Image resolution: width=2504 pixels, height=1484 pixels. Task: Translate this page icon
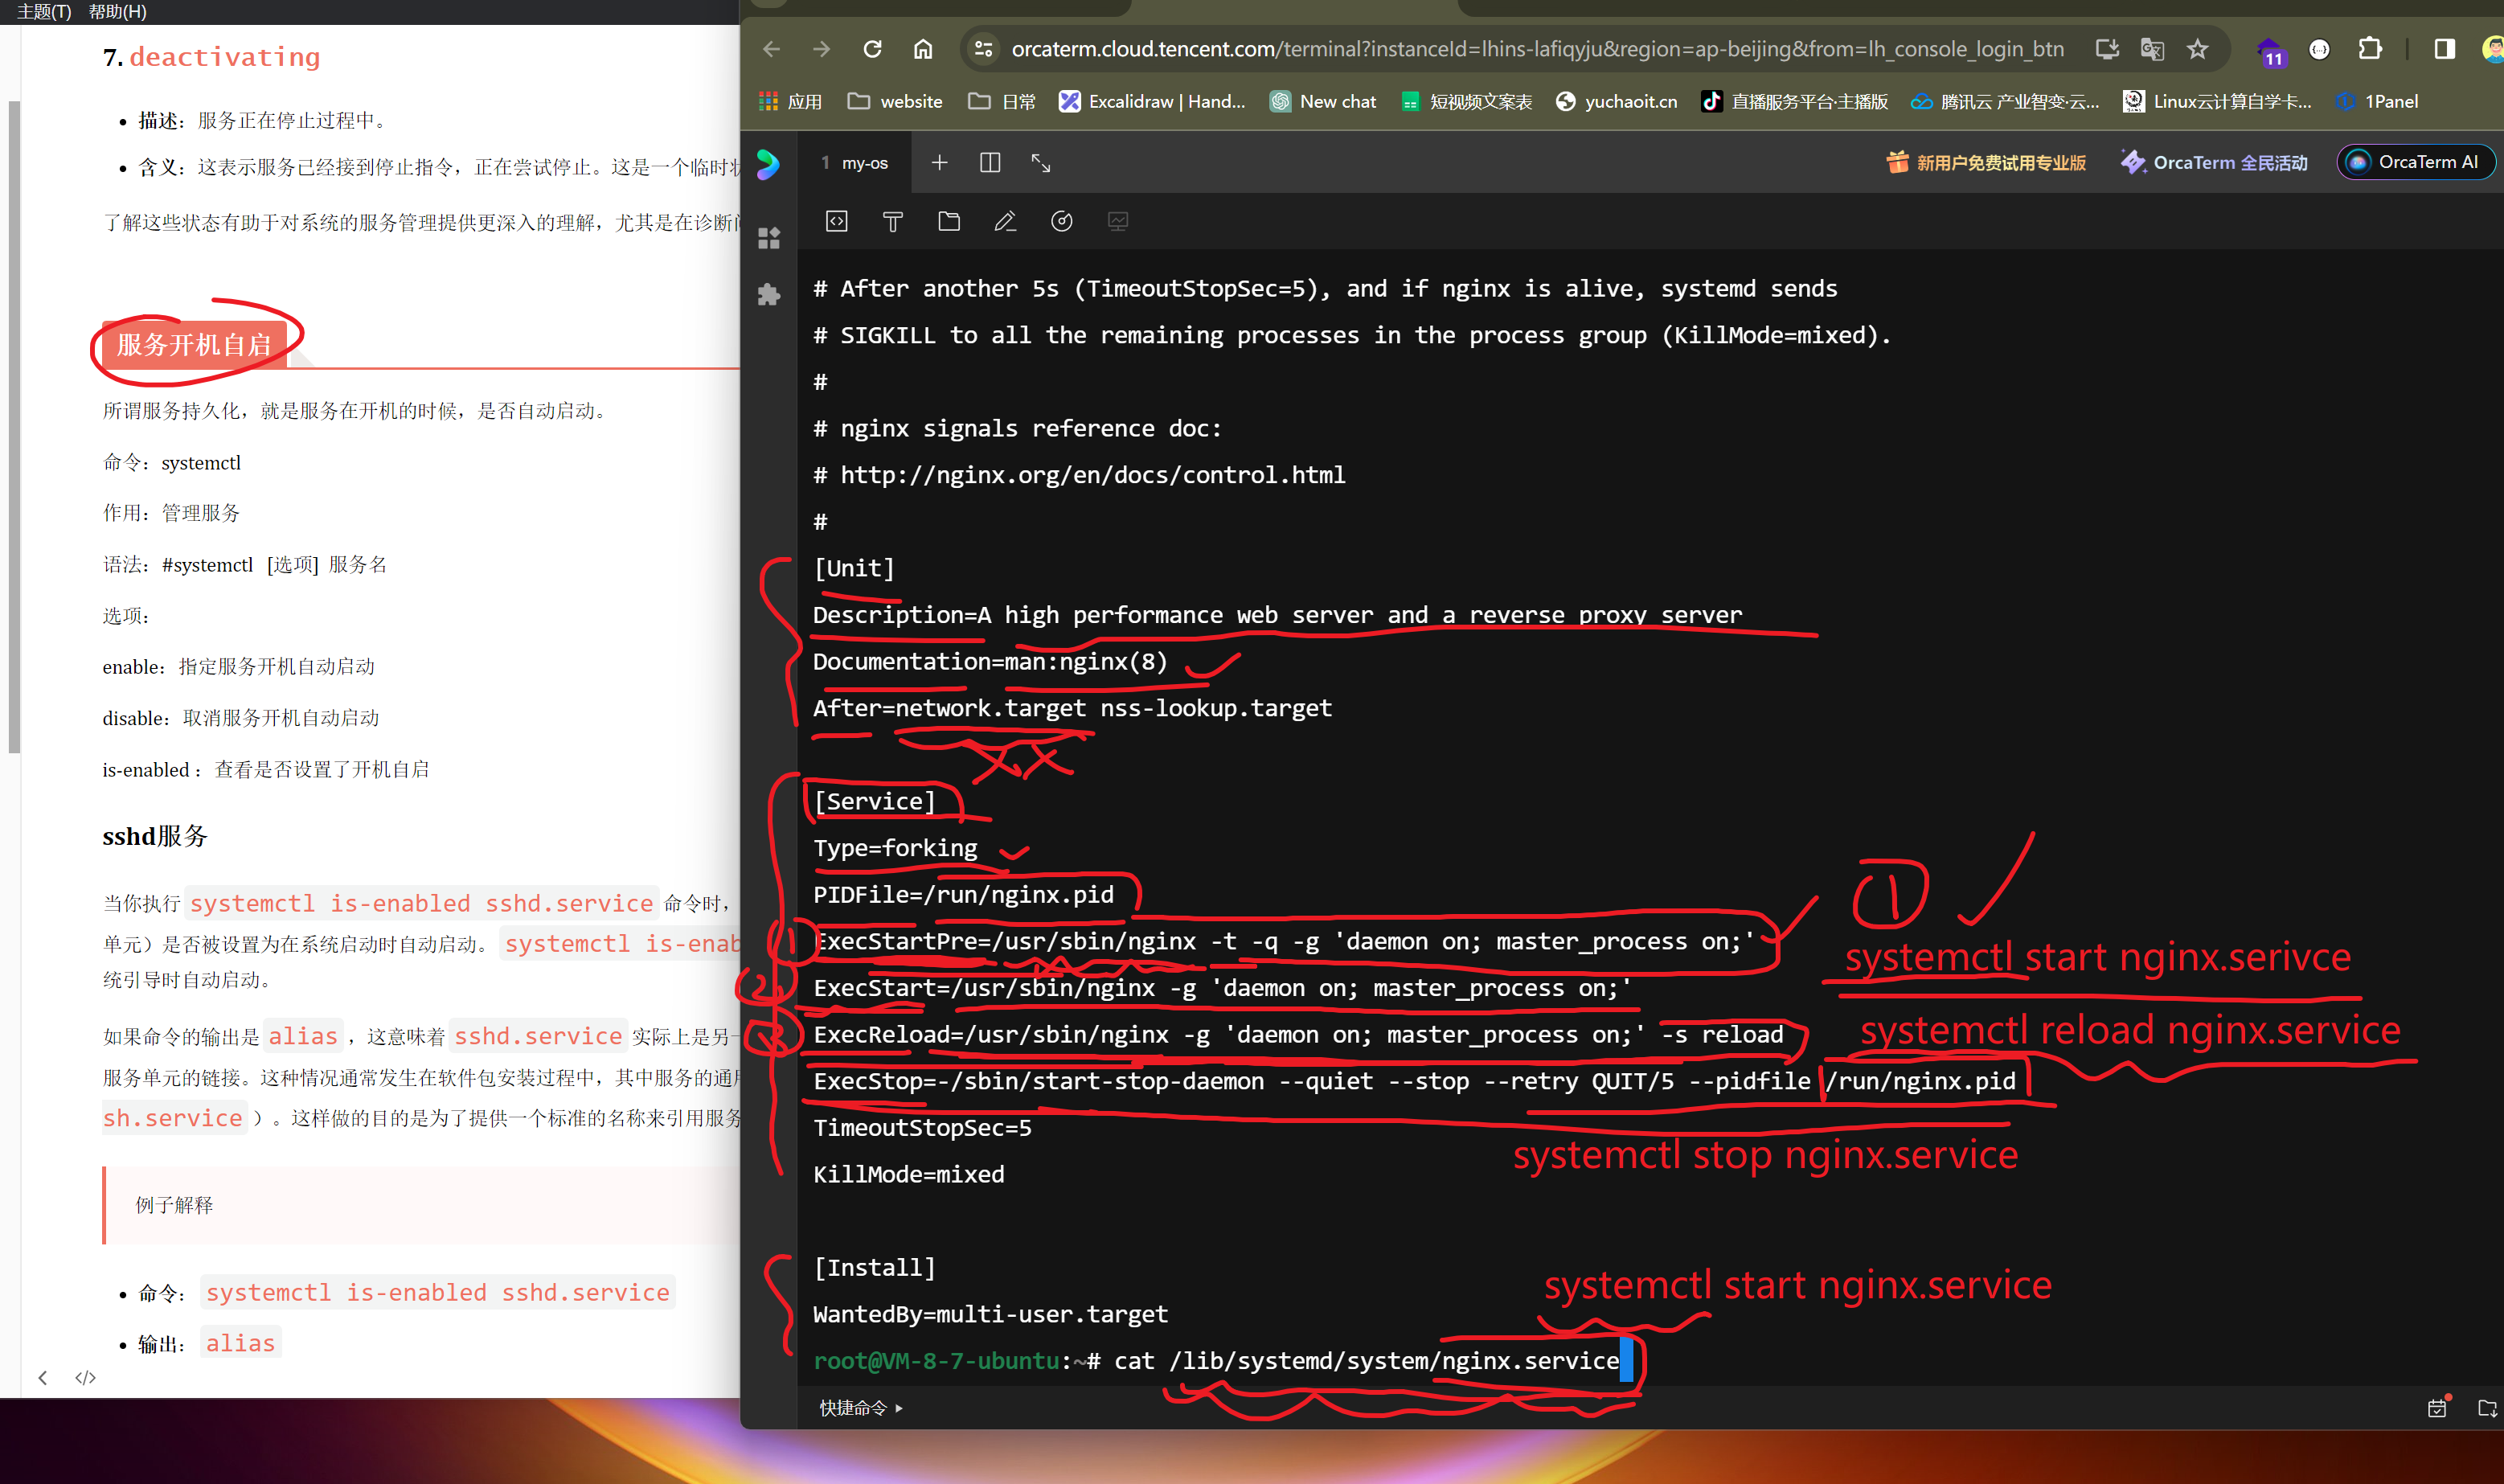pos(2151,49)
